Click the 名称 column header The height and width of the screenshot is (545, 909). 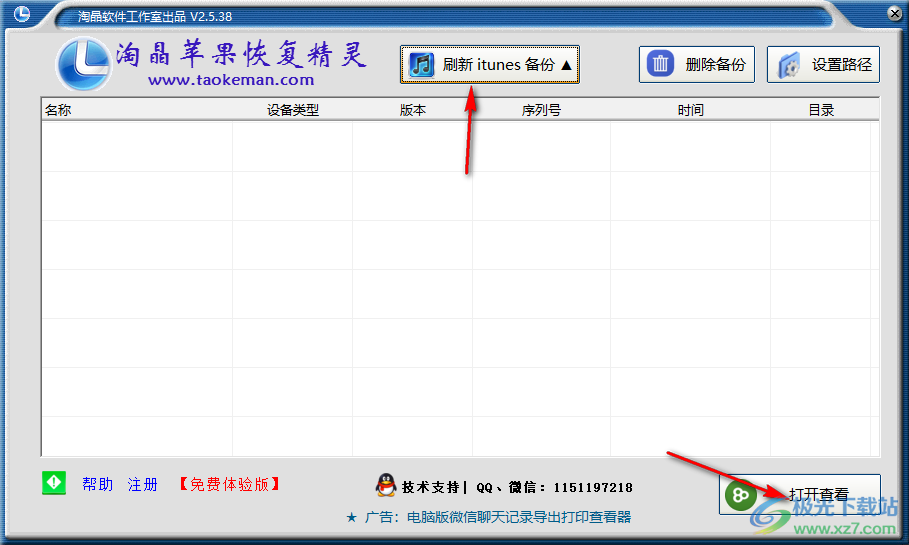[58, 110]
